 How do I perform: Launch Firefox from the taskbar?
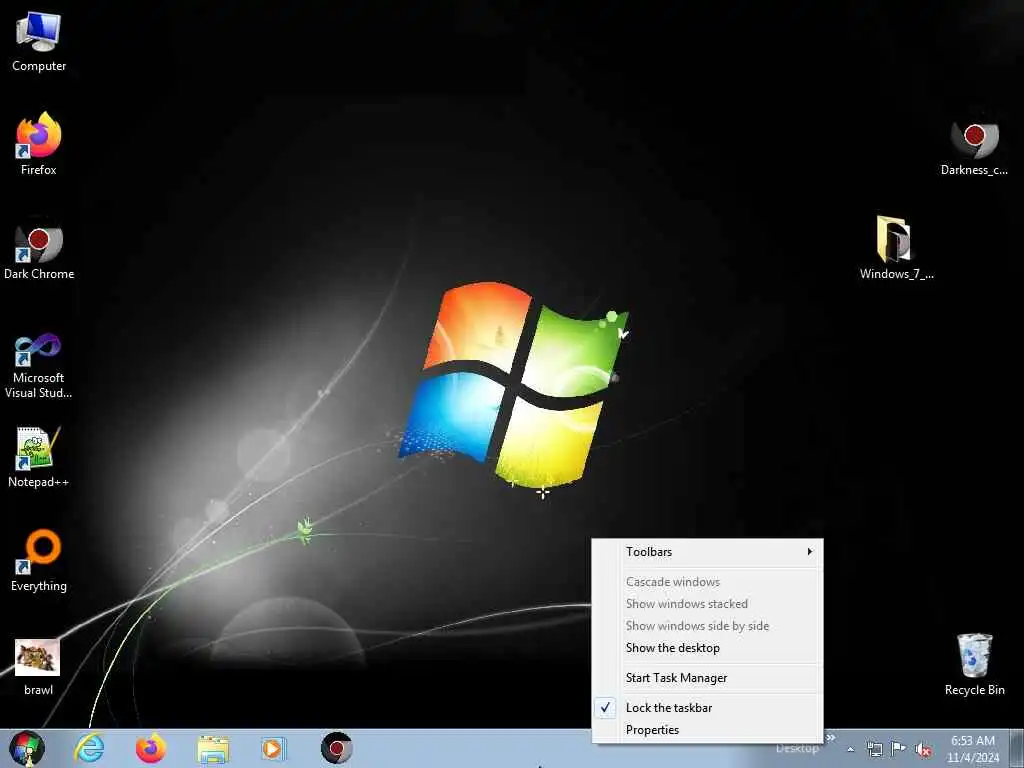[150, 748]
